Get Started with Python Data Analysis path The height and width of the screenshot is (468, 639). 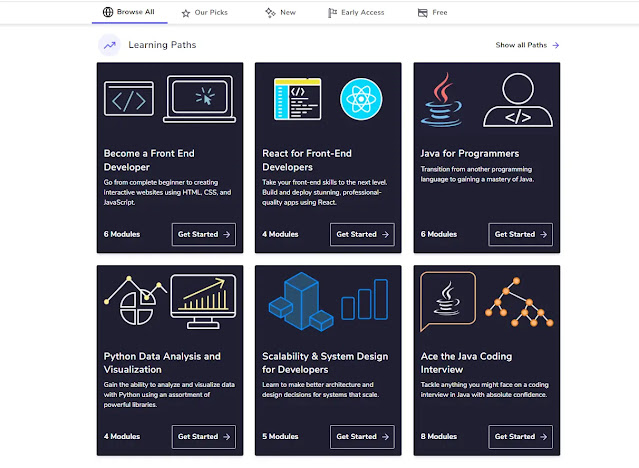click(204, 437)
